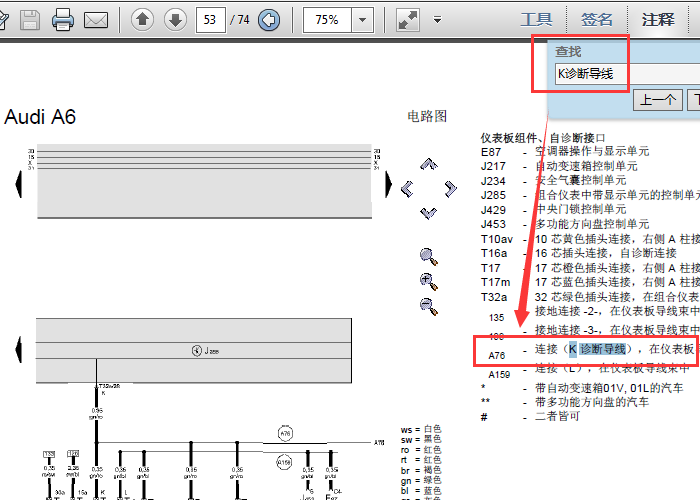Click the J453 legend entry
The image size is (700, 500).
point(565,224)
